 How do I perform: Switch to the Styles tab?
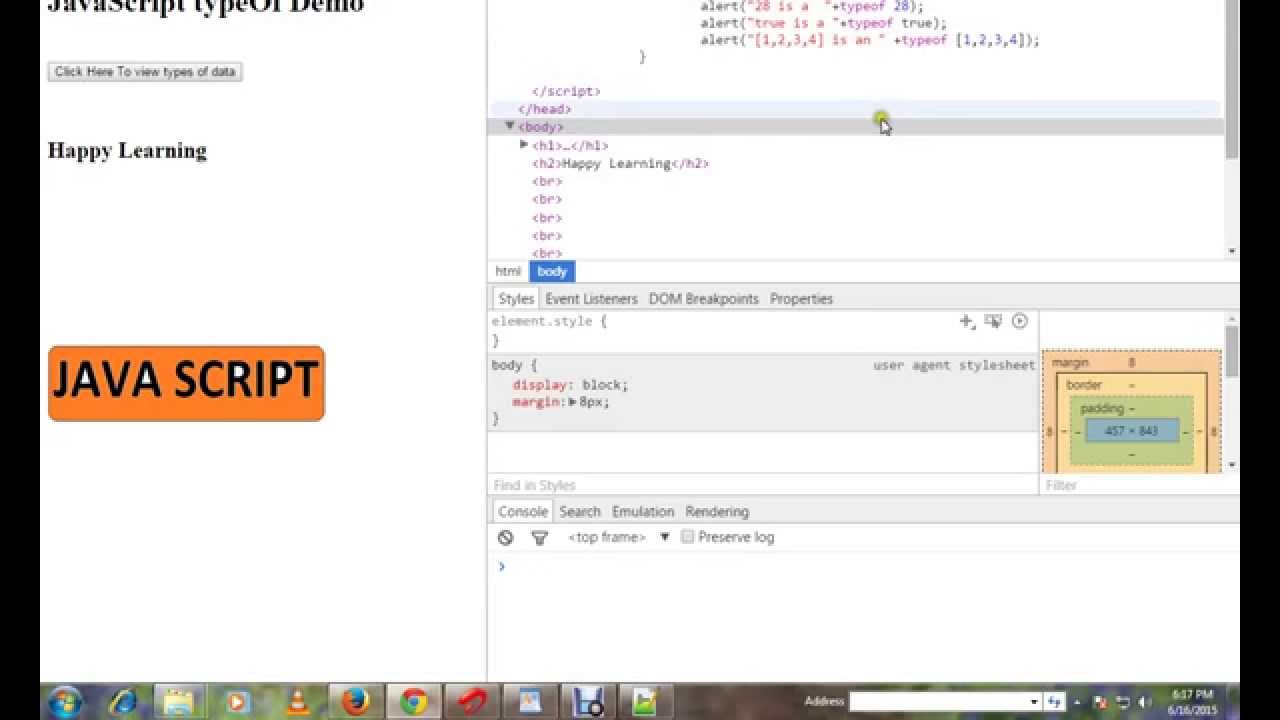coord(516,298)
